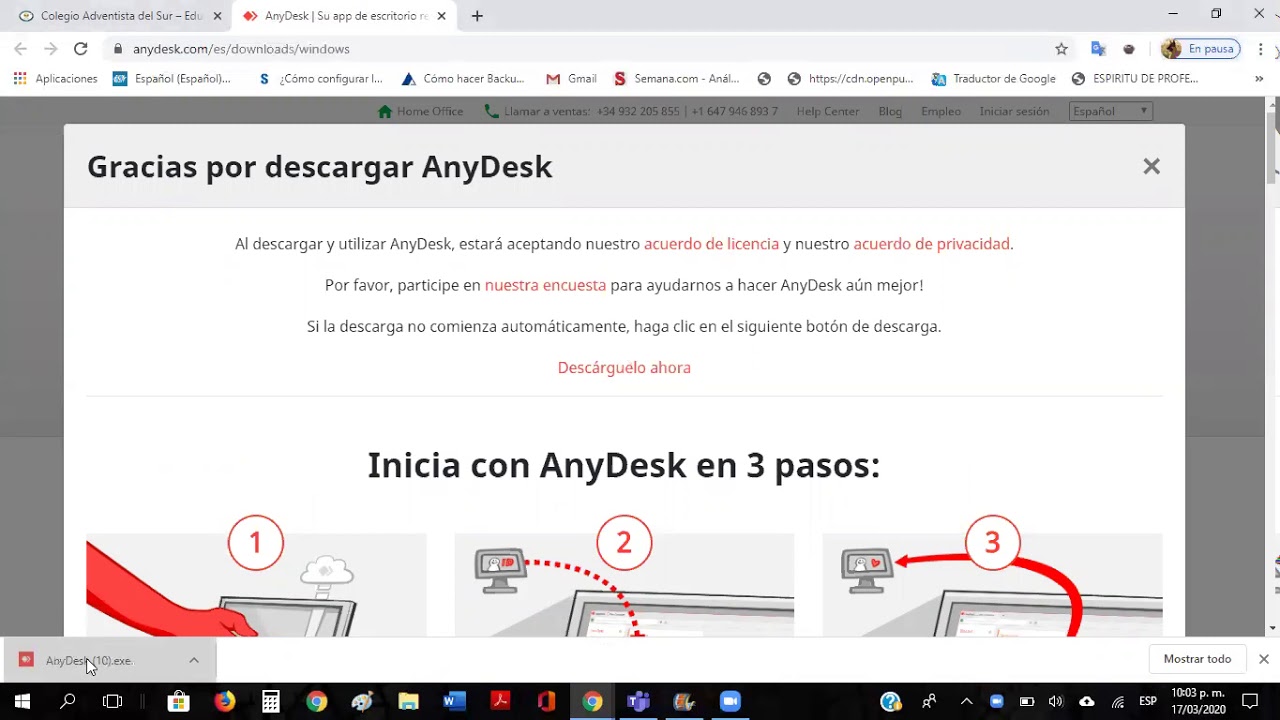Show hidden system tray icons
This screenshot has height=720, width=1280.
click(966, 701)
